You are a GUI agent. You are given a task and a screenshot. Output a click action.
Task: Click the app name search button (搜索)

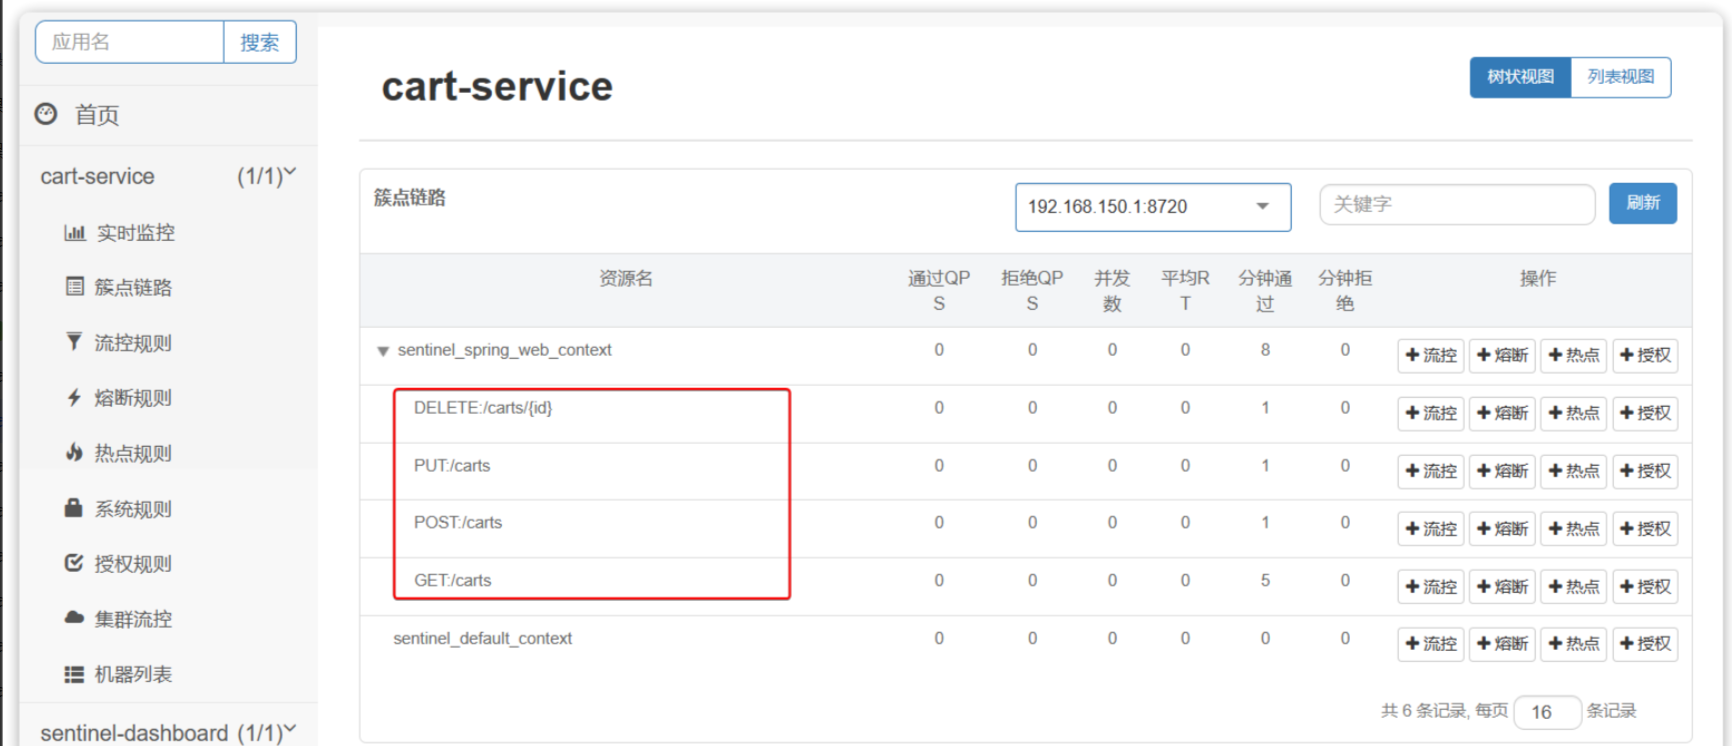259,42
